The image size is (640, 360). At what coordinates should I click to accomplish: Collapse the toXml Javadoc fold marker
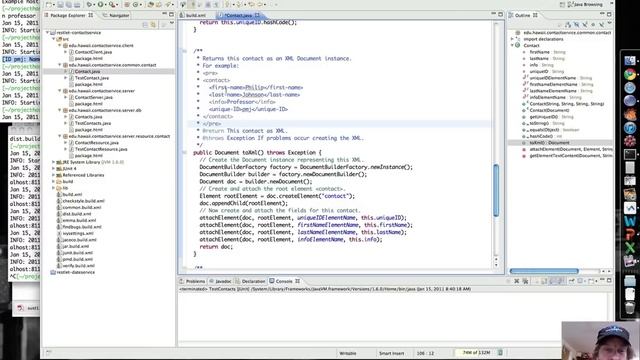pyautogui.click(x=184, y=51)
